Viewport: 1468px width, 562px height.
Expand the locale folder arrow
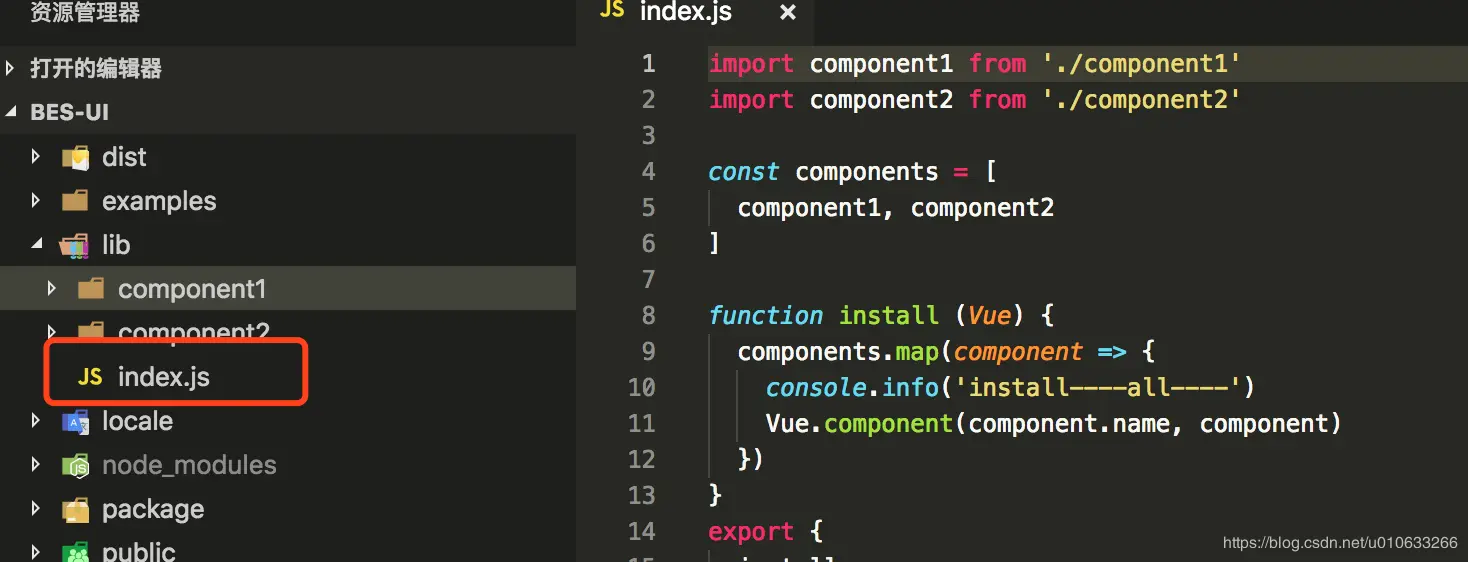click(36, 421)
